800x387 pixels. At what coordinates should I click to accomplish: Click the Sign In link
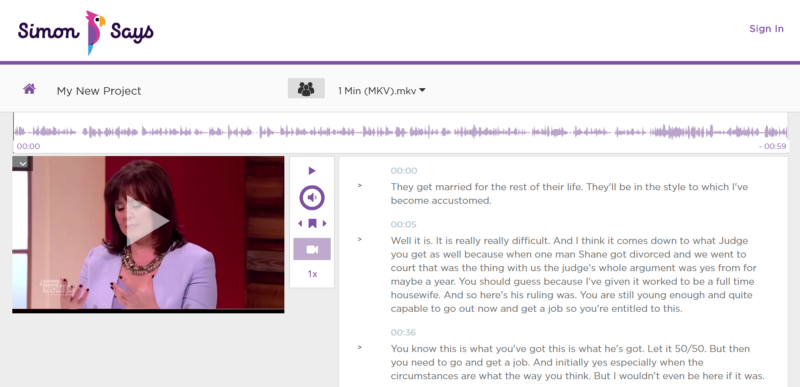766,29
